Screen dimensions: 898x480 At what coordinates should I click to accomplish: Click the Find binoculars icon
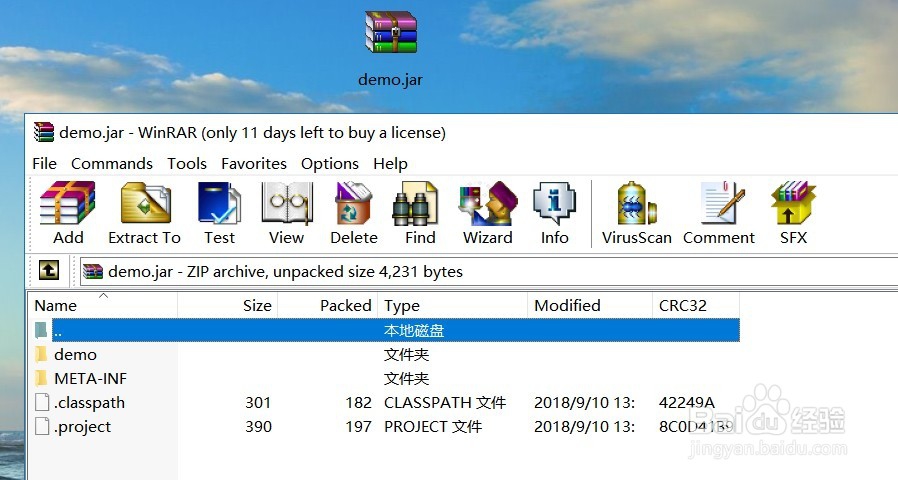coord(415,203)
